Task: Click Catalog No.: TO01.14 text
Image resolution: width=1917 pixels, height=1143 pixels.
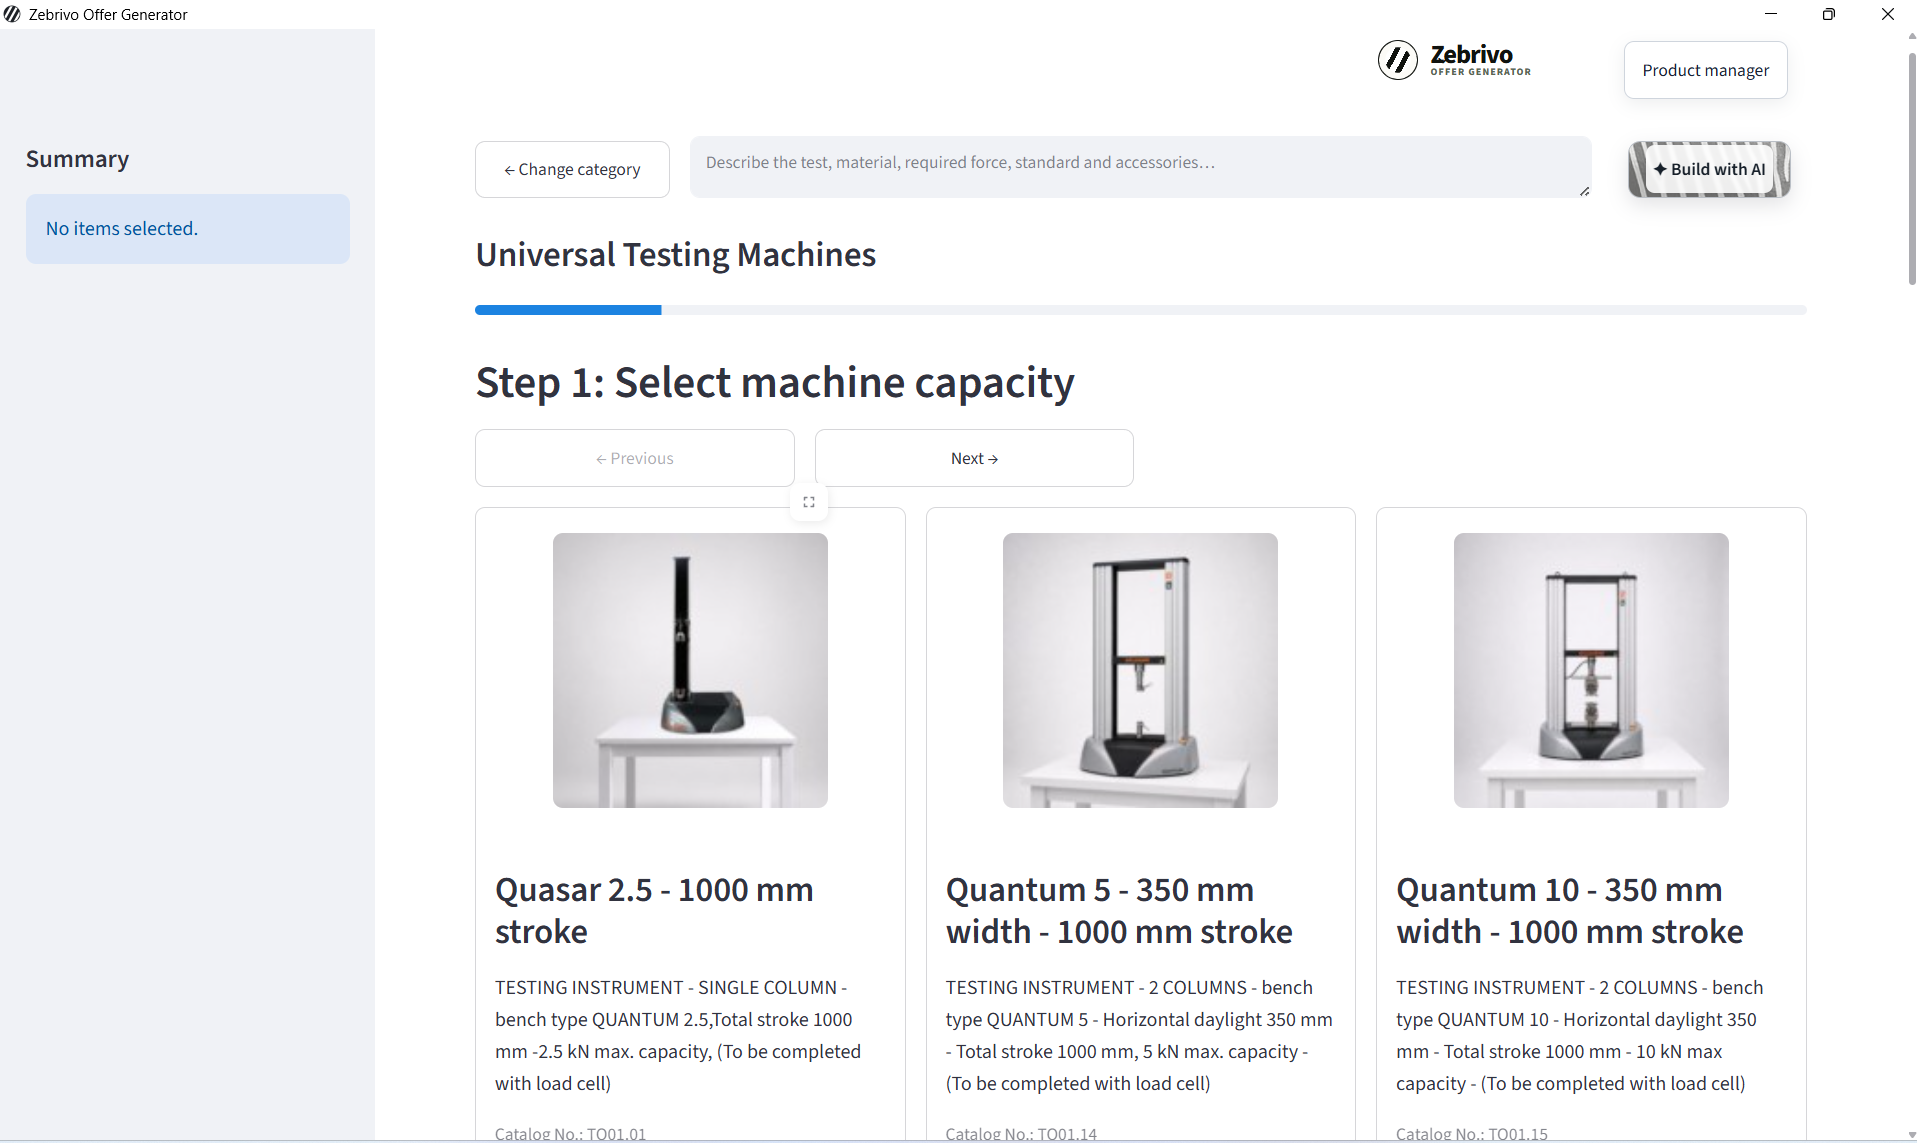Action: click(1021, 1133)
